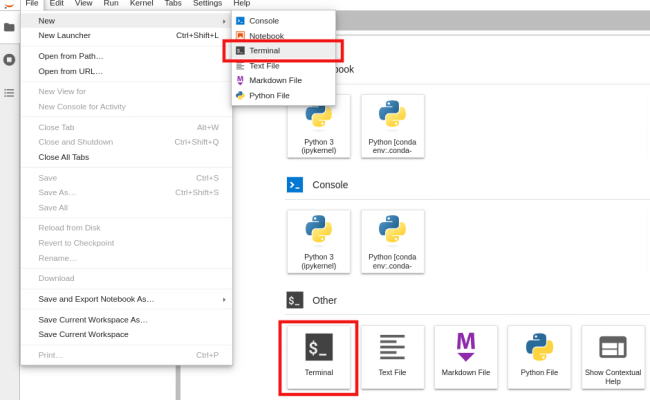The image size is (650, 400).
Task: Select Close All Tabs in the File menu
Action: pyautogui.click(x=126, y=157)
